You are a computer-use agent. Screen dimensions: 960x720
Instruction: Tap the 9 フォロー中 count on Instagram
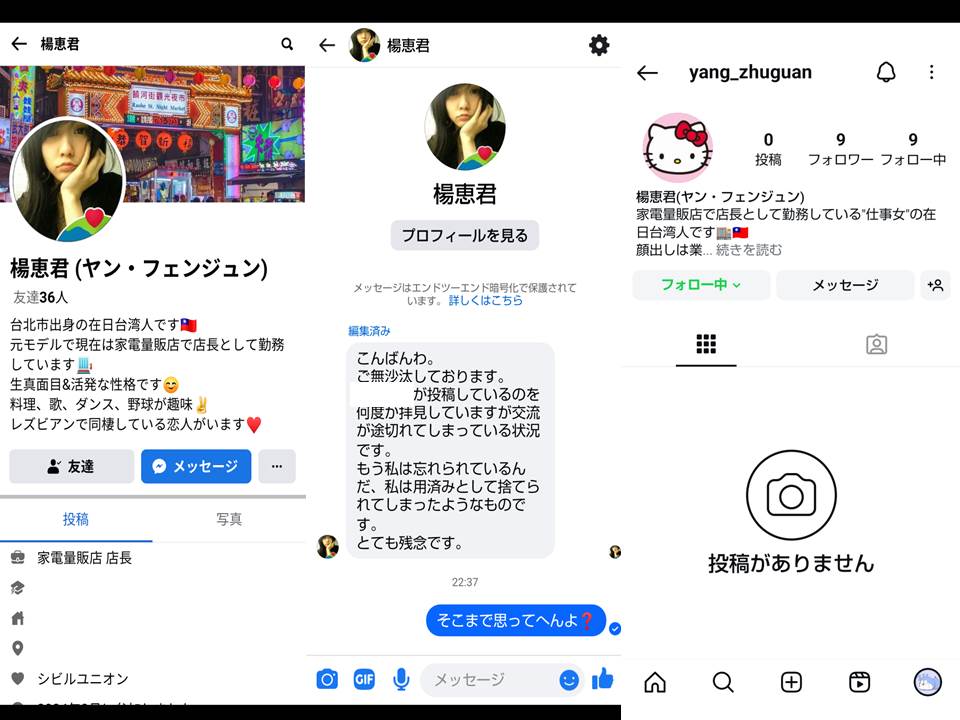(x=913, y=149)
